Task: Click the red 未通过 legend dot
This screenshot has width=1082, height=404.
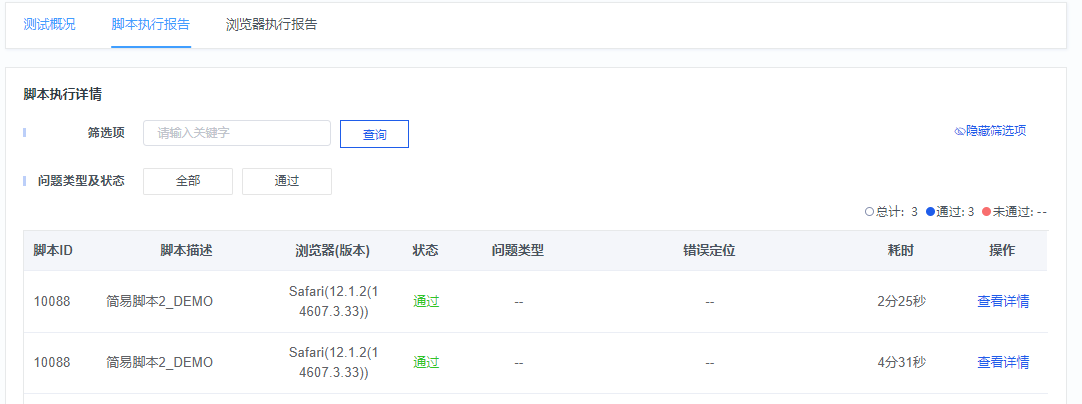Action: pos(986,212)
